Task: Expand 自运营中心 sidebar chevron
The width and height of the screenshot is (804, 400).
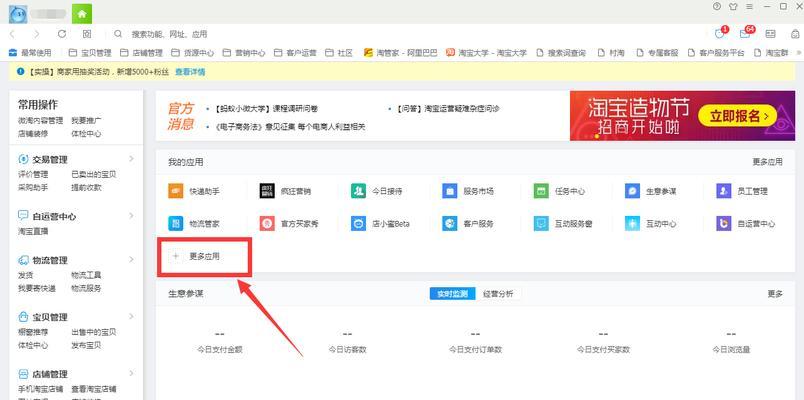Action: [x=131, y=216]
